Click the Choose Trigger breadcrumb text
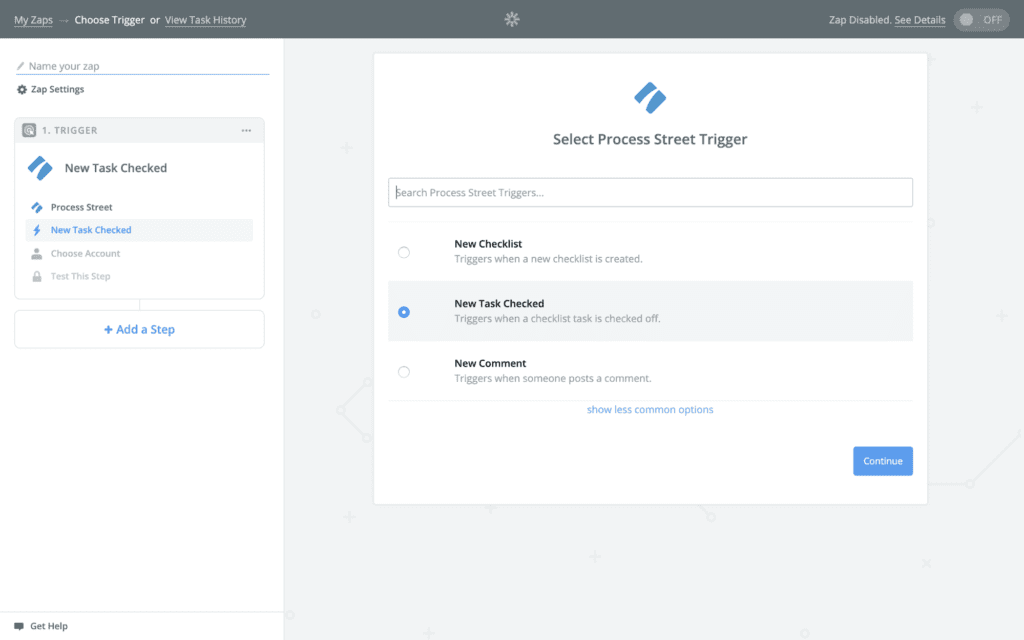Image resolution: width=1024 pixels, height=640 pixels. 109,20
